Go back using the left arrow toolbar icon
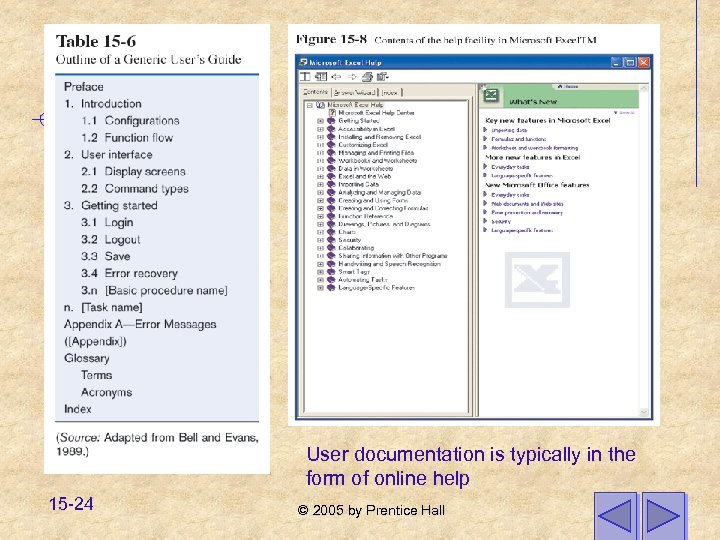The image size is (720, 540). [x=336, y=77]
